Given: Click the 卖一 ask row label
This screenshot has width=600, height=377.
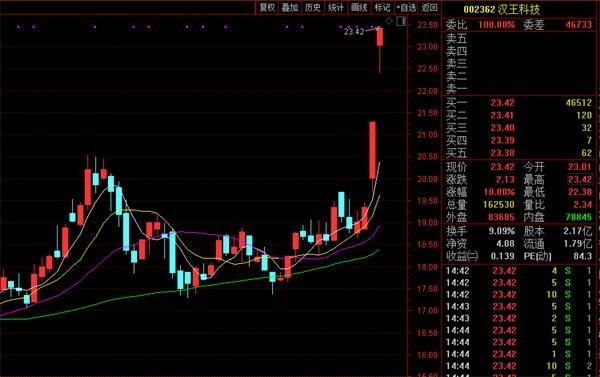Looking at the screenshot, I should [456, 90].
